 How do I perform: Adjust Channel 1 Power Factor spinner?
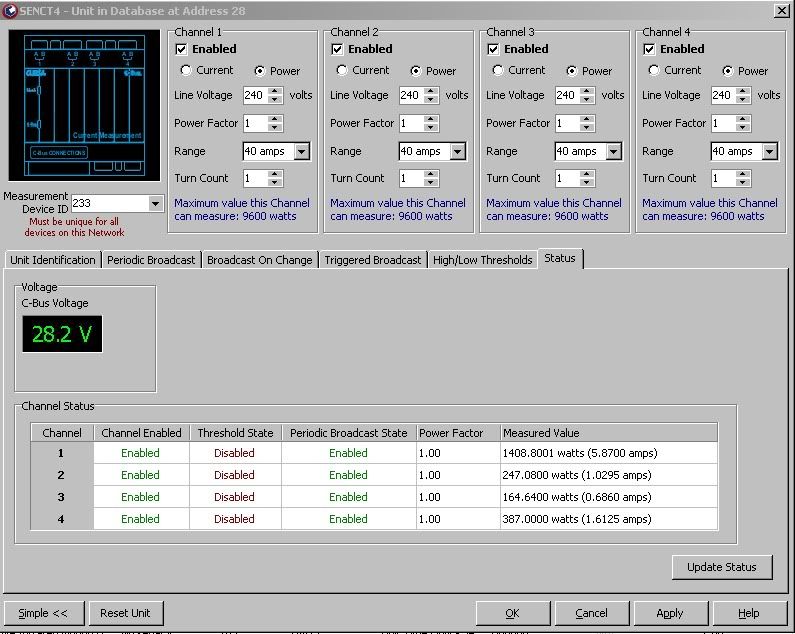coord(275,123)
